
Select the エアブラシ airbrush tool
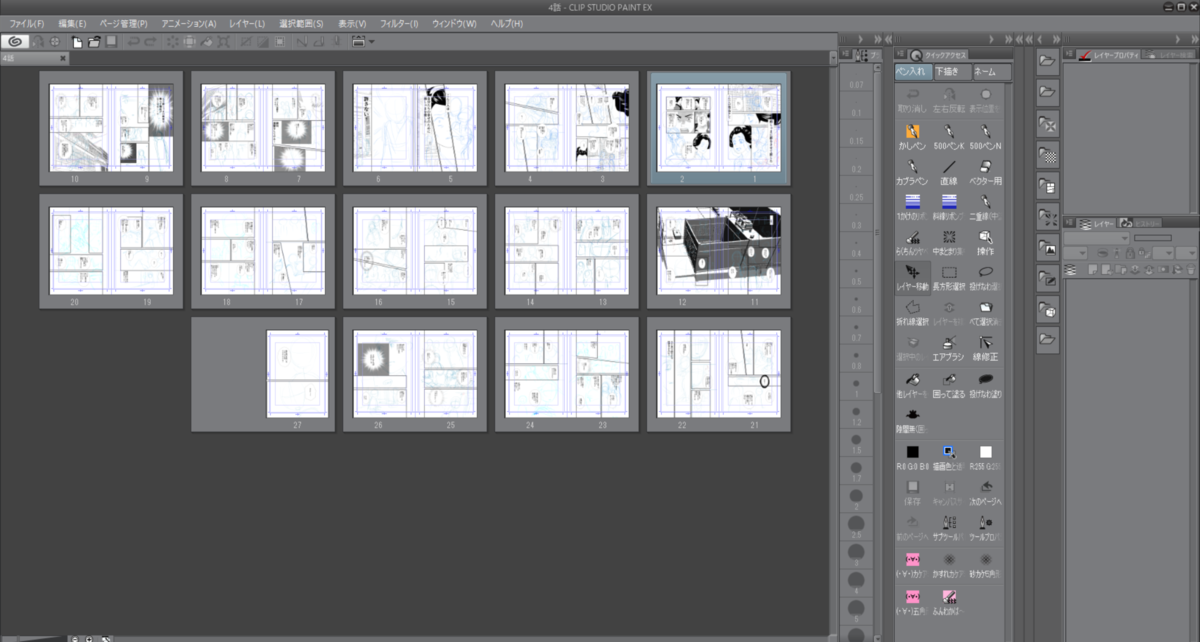(x=949, y=348)
